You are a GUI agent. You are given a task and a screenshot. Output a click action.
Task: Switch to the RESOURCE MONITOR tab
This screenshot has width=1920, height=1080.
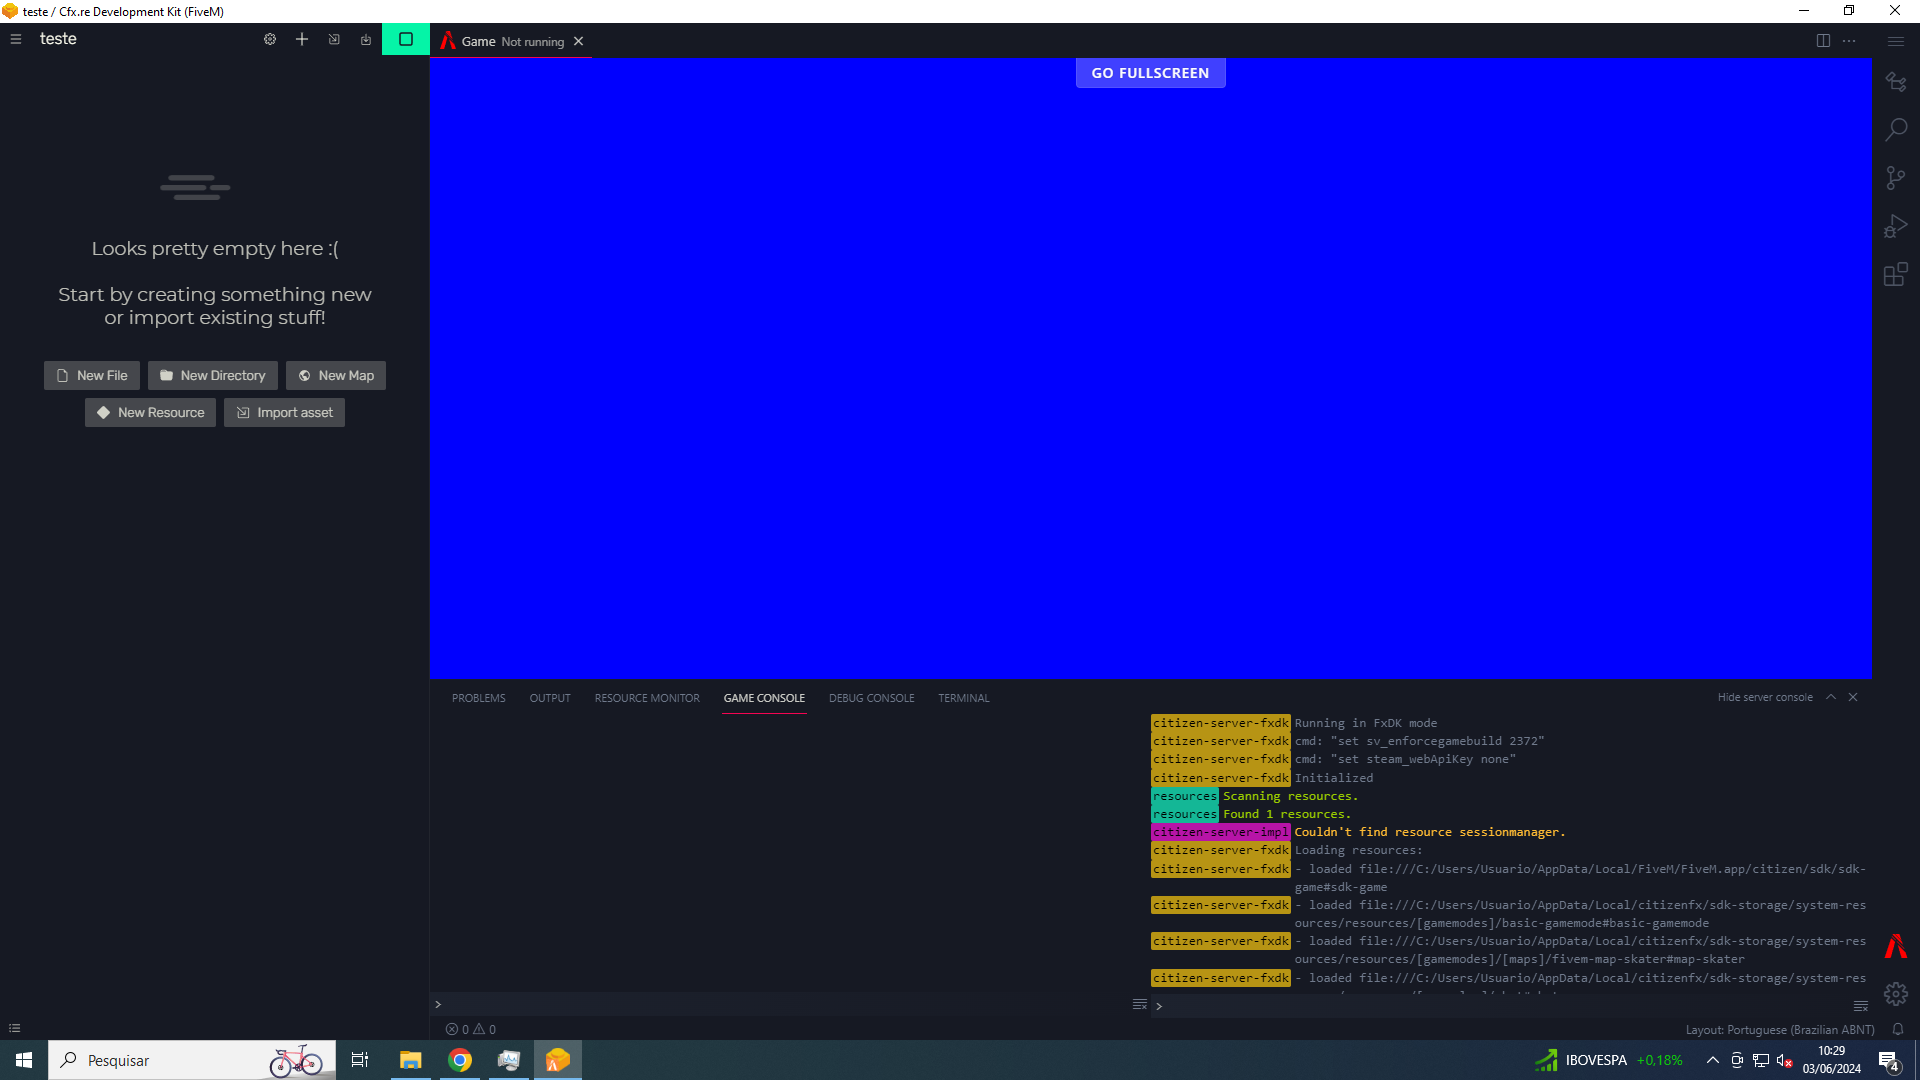(x=646, y=697)
